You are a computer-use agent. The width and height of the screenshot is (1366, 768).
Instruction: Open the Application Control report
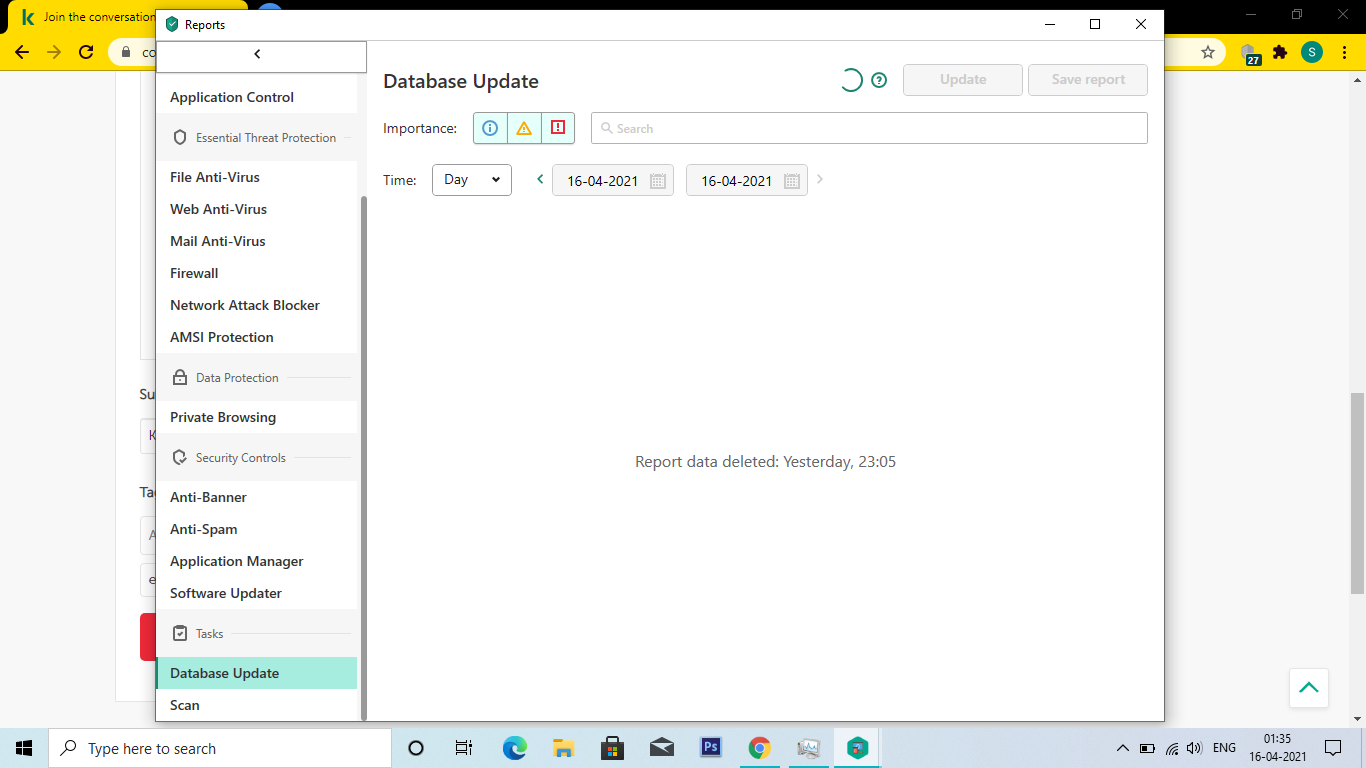coord(256,97)
